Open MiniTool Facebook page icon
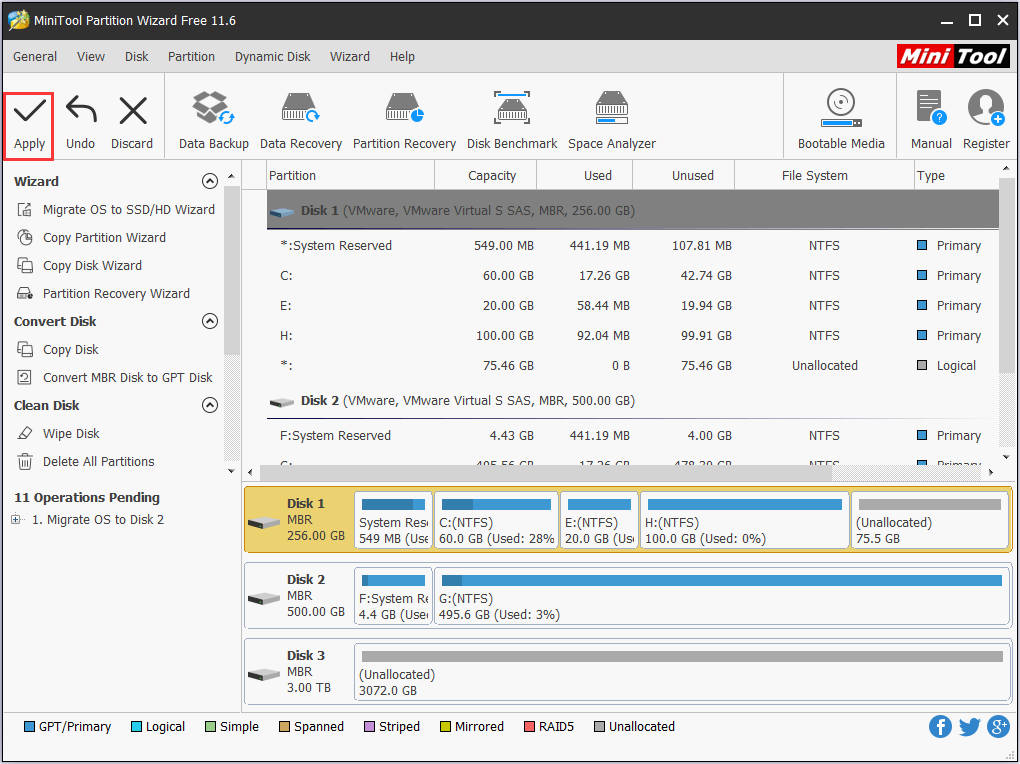 [x=940, y=726]
